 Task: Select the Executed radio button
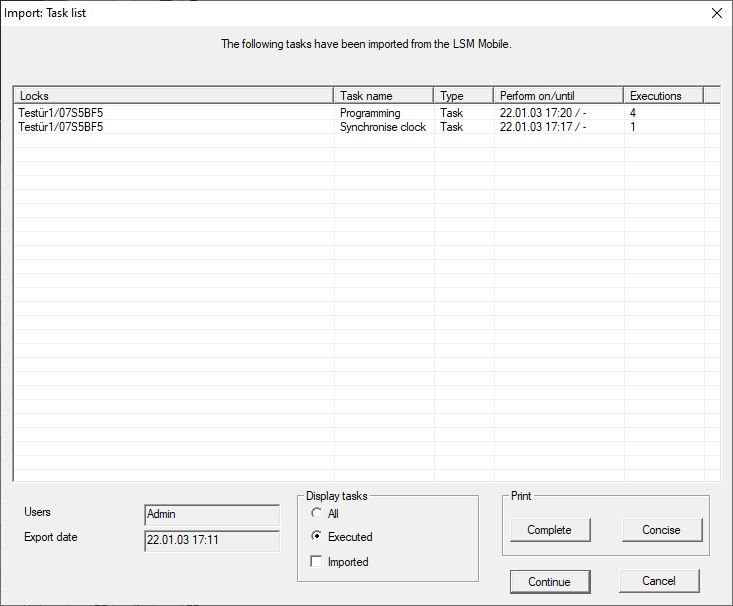point(317,537)
